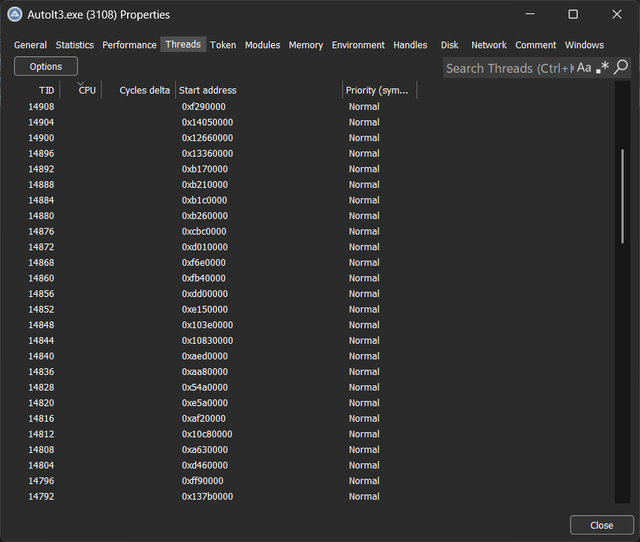Click start address 0xd010000
The image size is (640, 542).
(204, 247)
